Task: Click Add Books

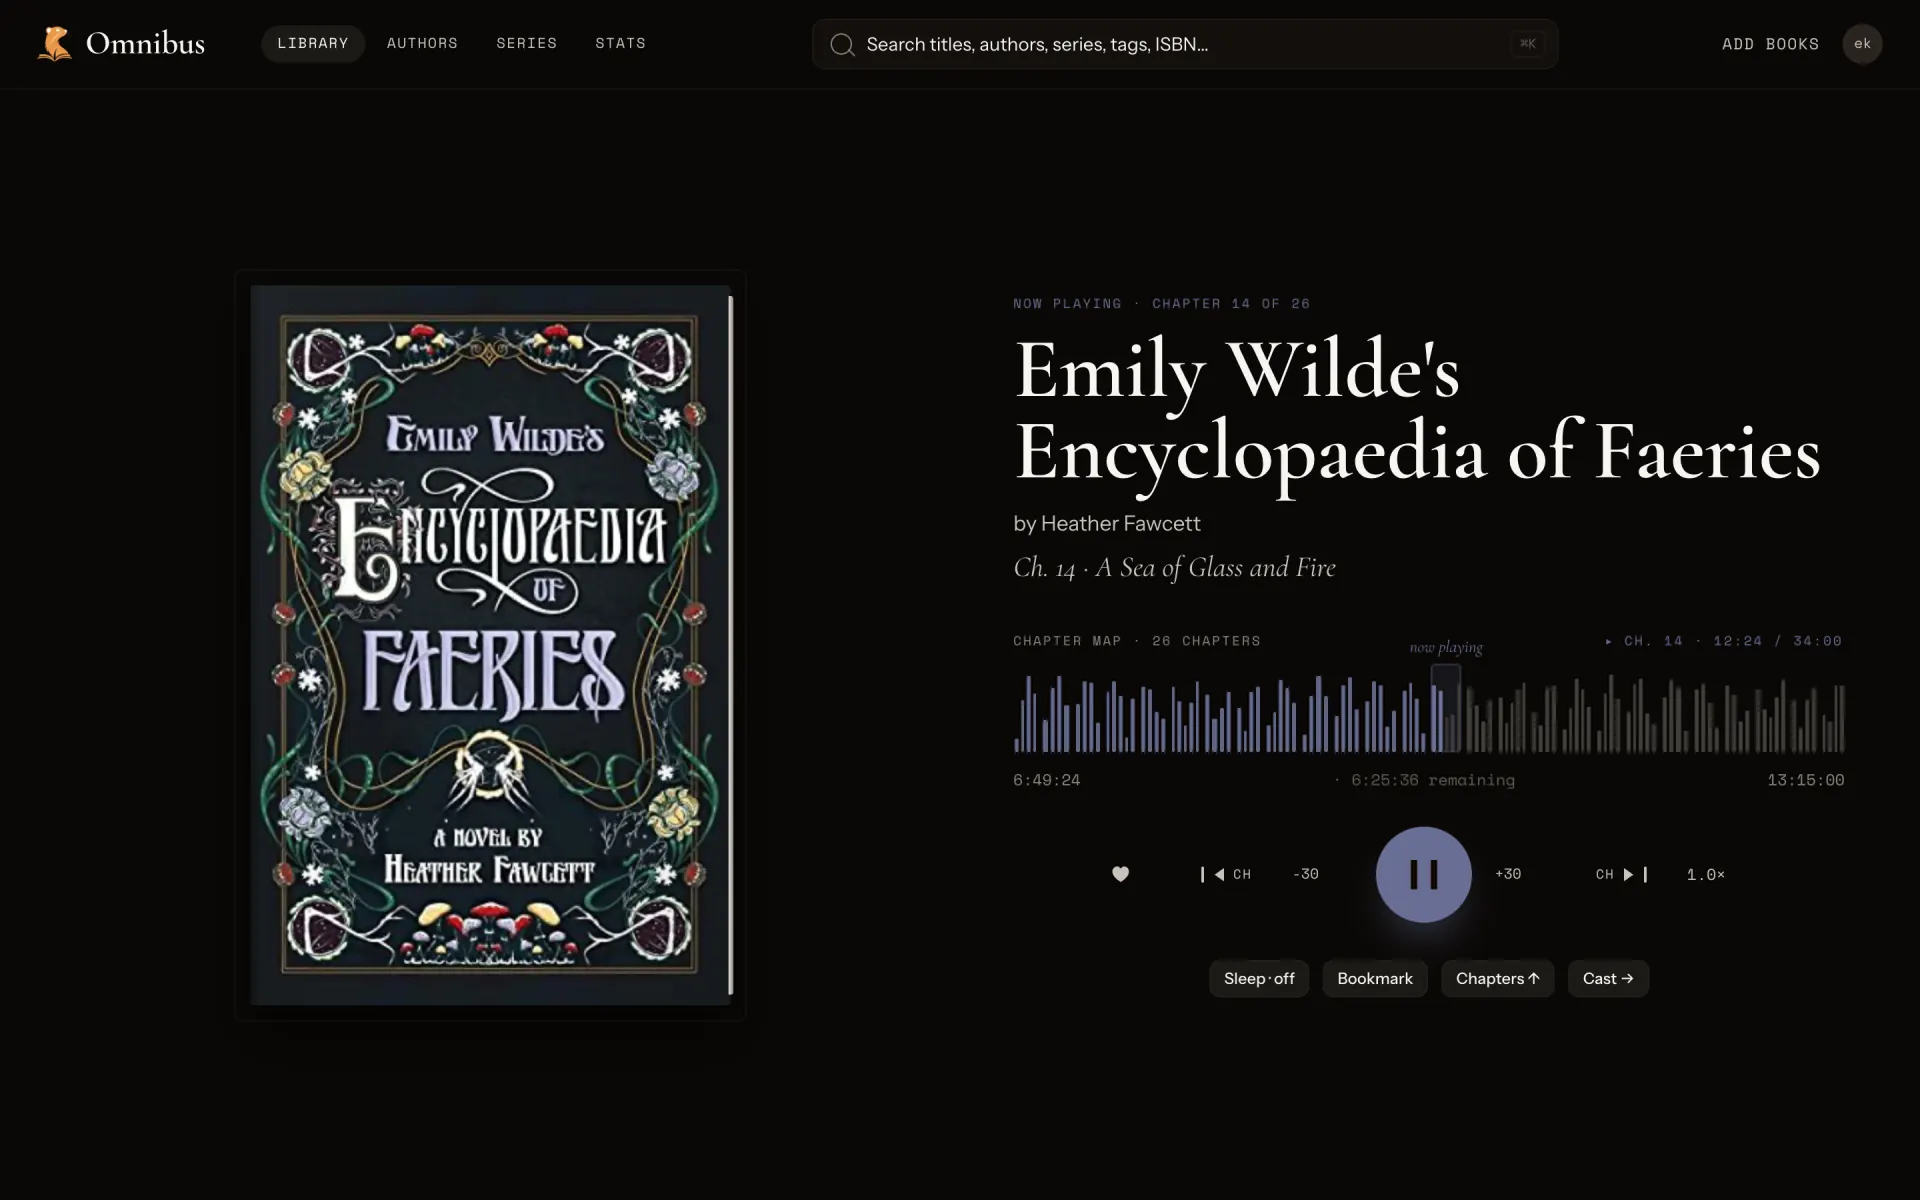Action: coord(1770,44)
